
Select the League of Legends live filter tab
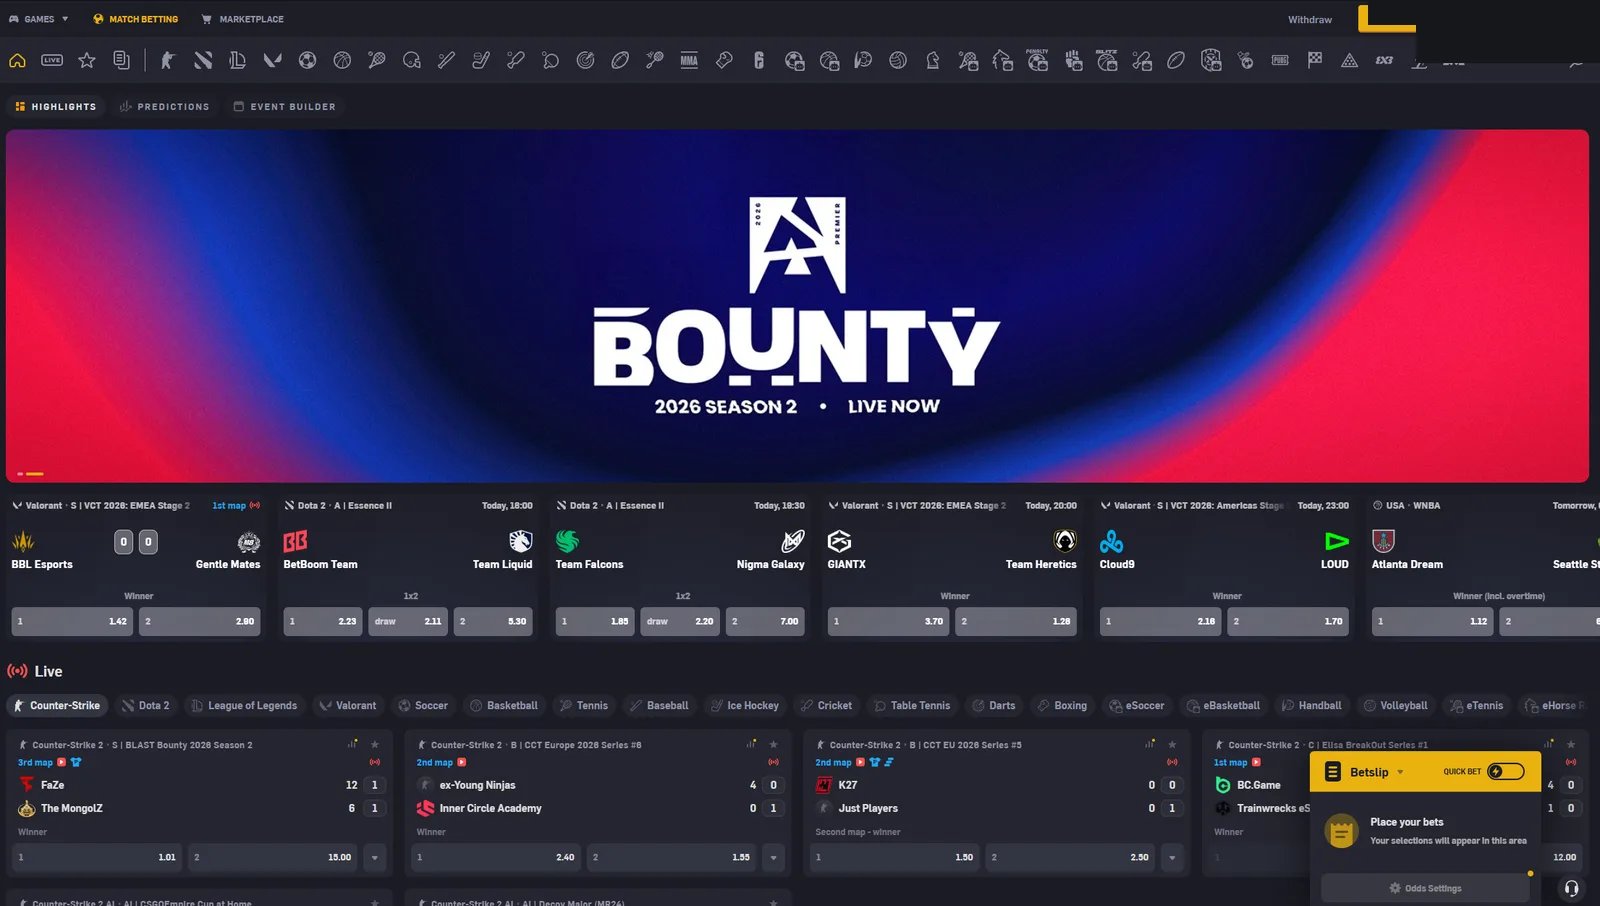(244, 705)
